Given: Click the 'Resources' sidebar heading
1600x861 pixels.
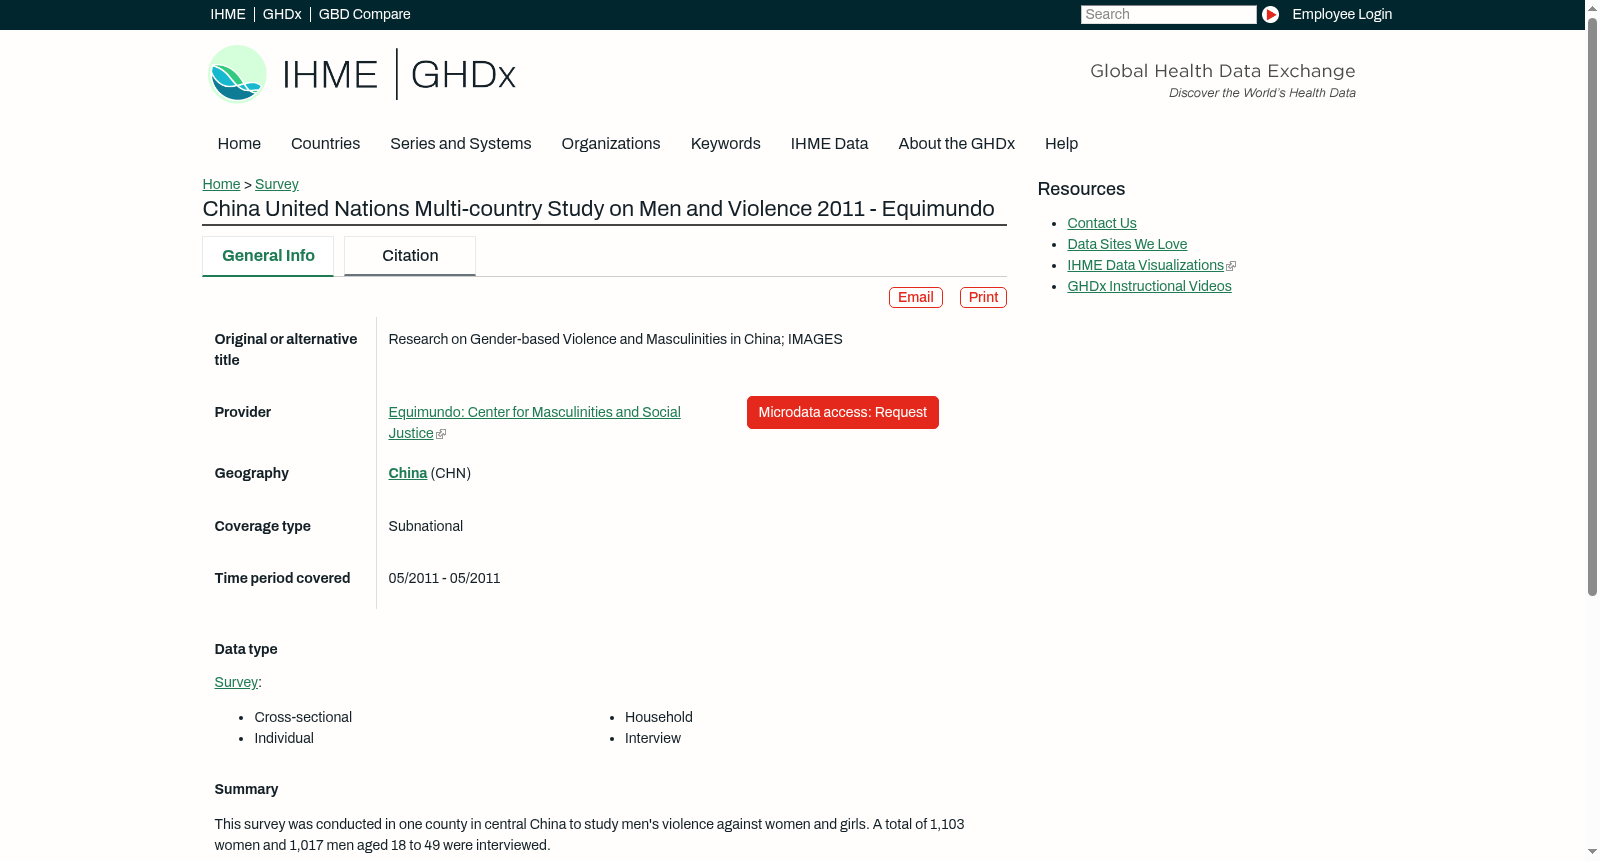Looking at the screenshot, I should [x=1081, y=189].
